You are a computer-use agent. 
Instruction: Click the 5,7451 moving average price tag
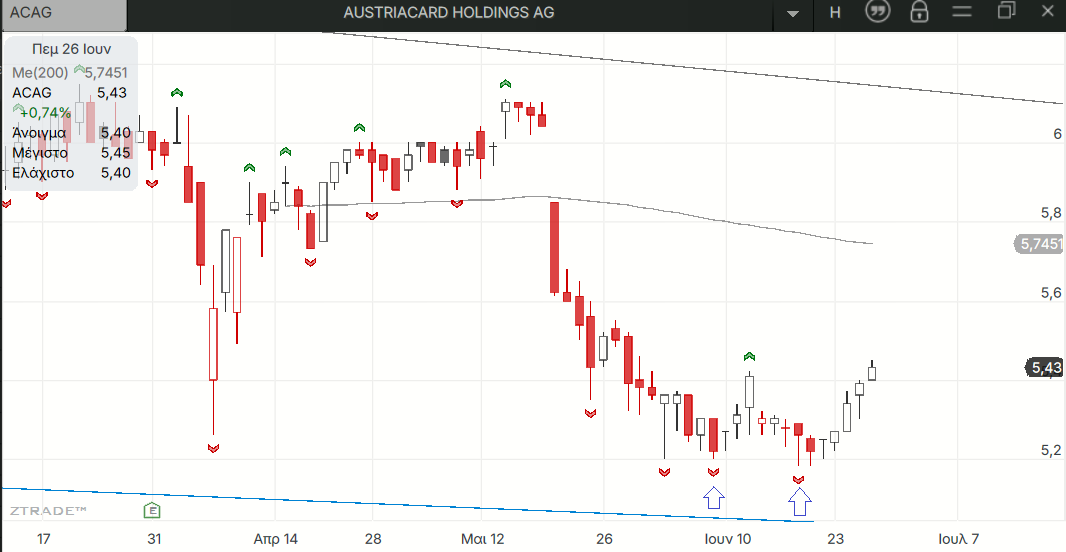[1039, 243]
